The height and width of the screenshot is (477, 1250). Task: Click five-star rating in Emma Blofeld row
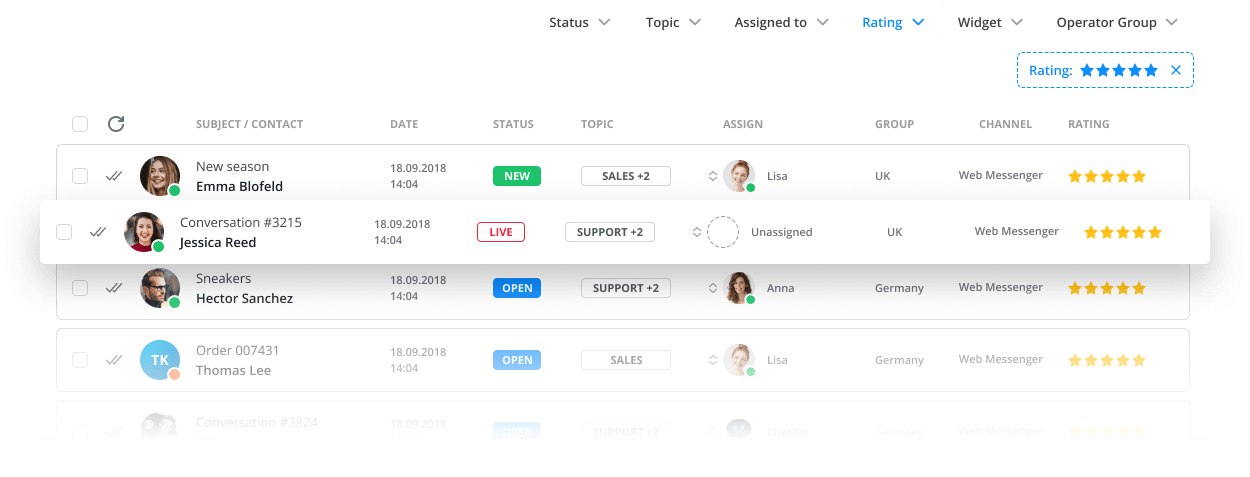tap(1107, 176)
